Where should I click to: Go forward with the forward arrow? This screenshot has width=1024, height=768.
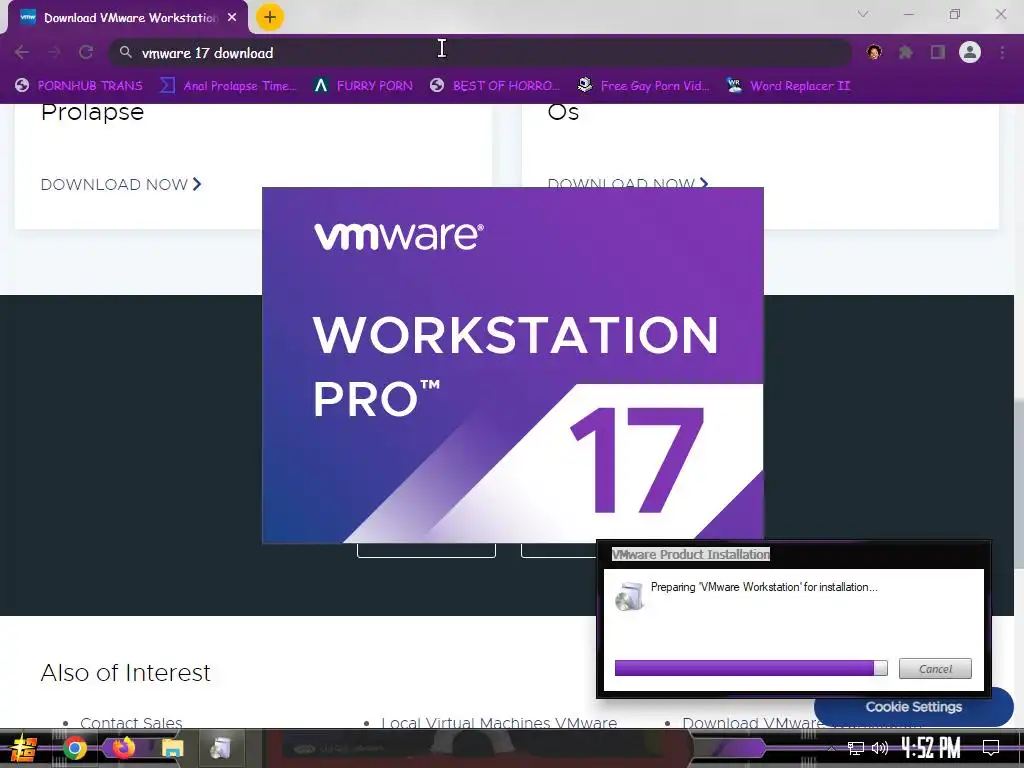pos(54,52)
